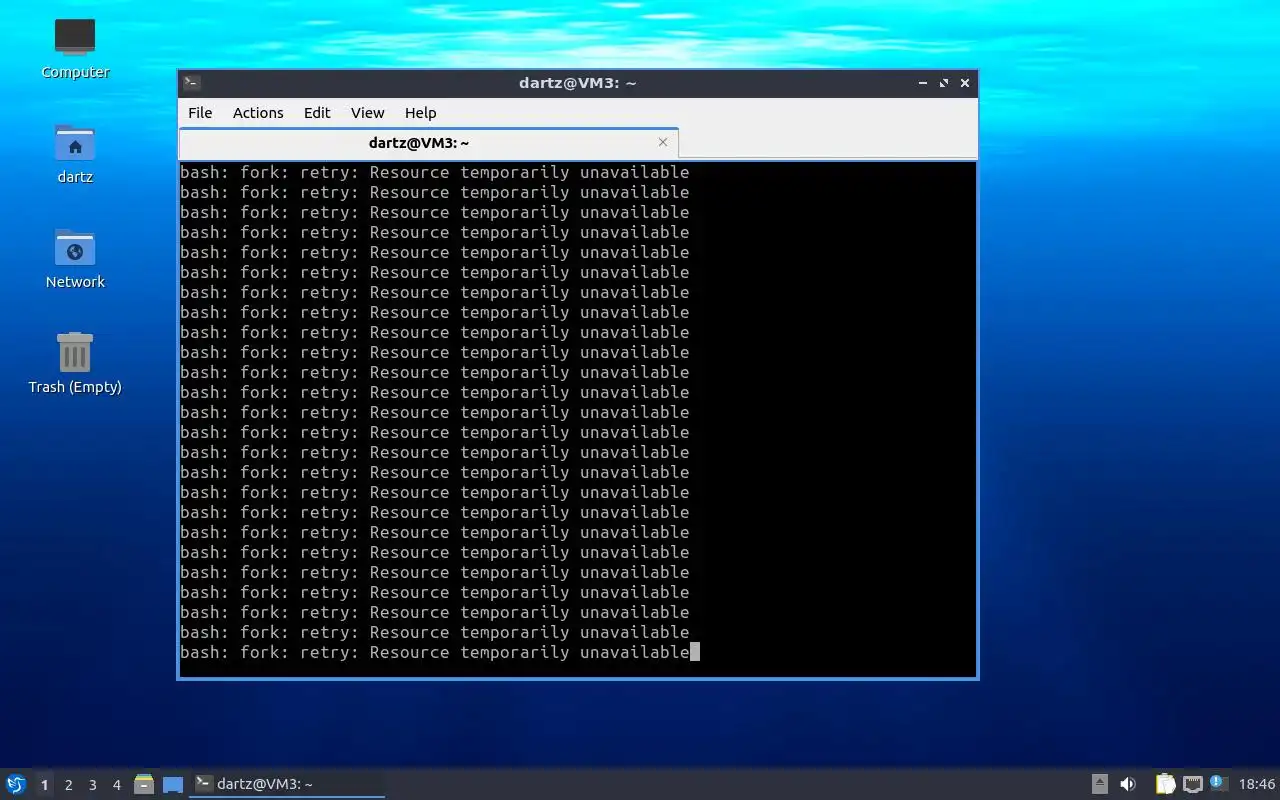Viewport: 1280px width, 800px height.
Task: Click the terminal cursor block
Action: click(695, 652)
